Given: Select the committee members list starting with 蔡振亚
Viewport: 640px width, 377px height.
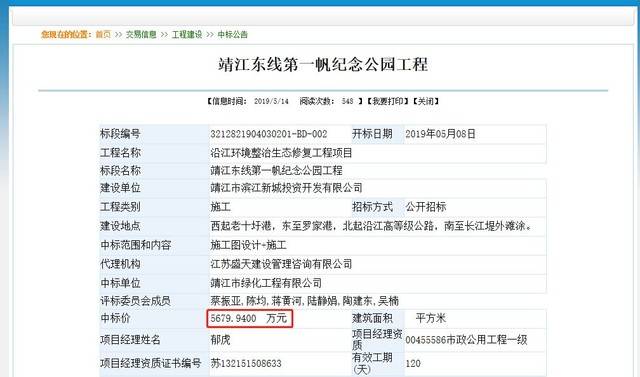Looking at the screenshot, I should point(304,301).
